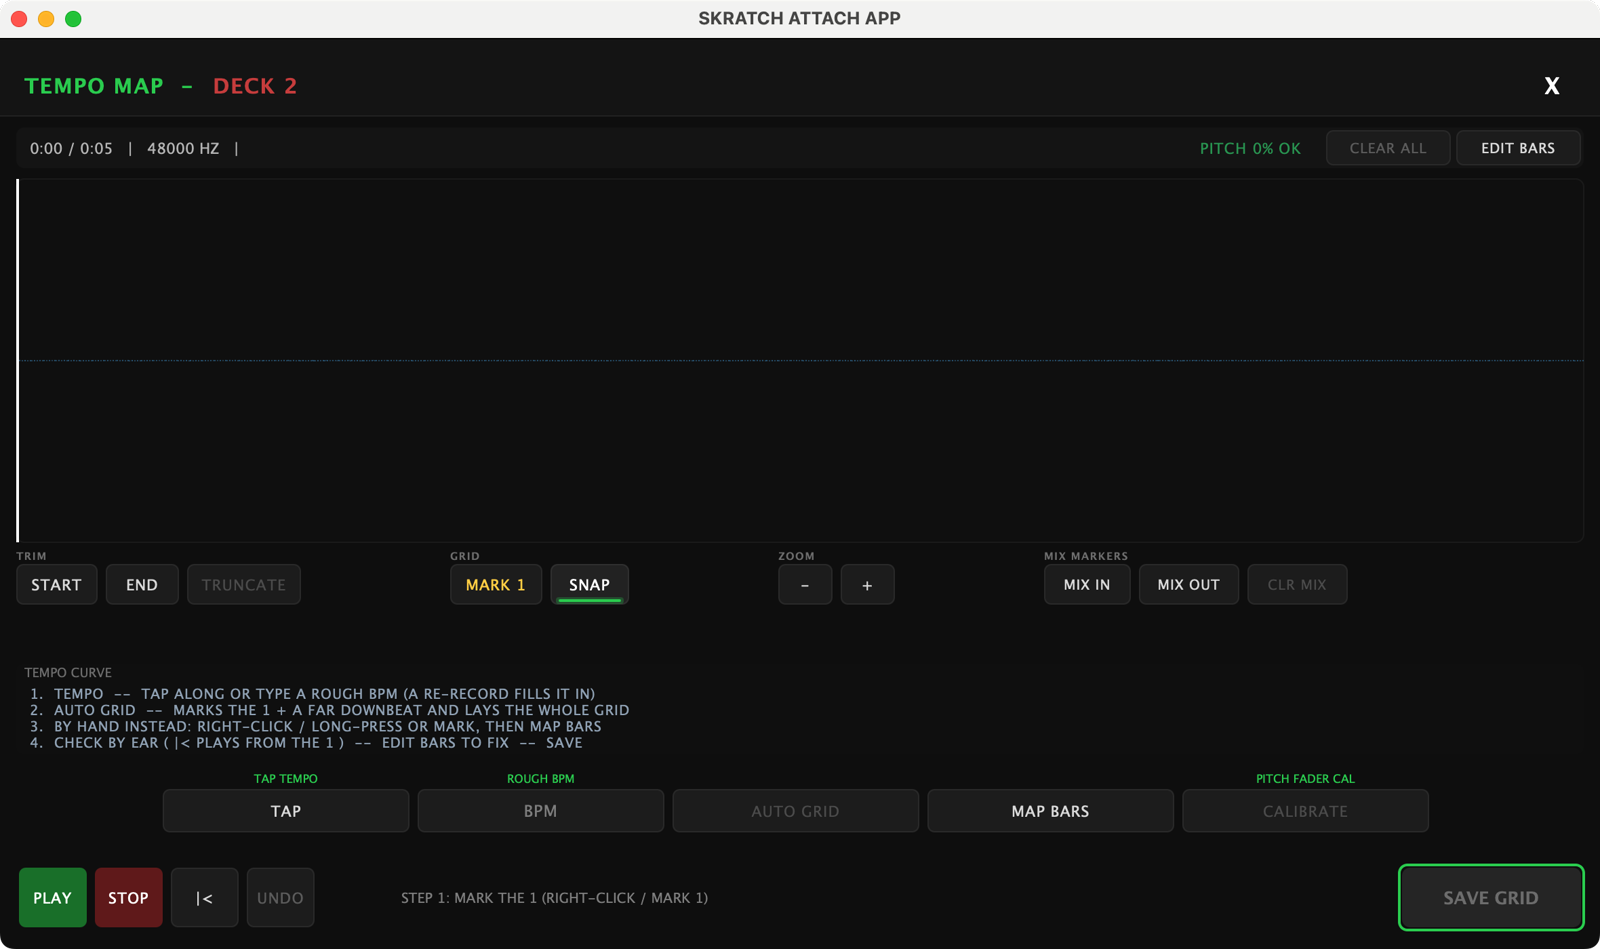Set trim START point
Screen dimensions: 1600x949
[x=57, y=585]
